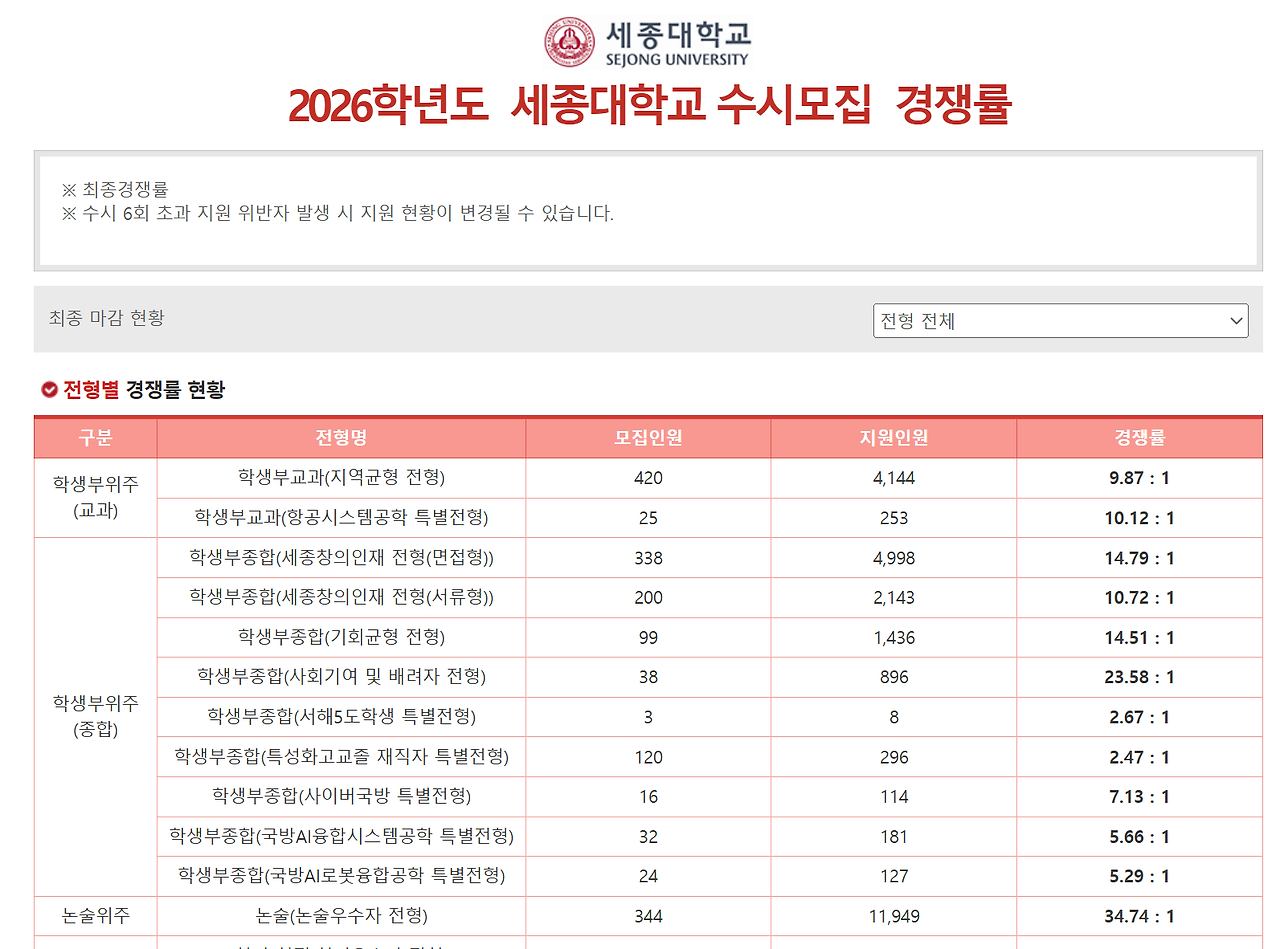The image size is (1280, 949).
Task: Click the 세종대학교 SEJONG UNIVERSITY wordmark
Action: coord(677,42)
